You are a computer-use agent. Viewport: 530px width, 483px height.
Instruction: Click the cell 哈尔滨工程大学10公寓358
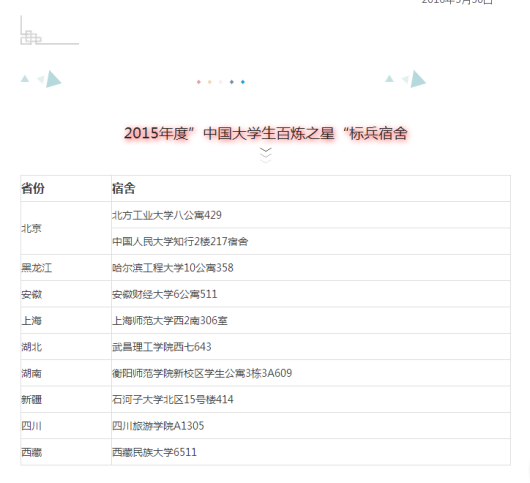[311, 268]
